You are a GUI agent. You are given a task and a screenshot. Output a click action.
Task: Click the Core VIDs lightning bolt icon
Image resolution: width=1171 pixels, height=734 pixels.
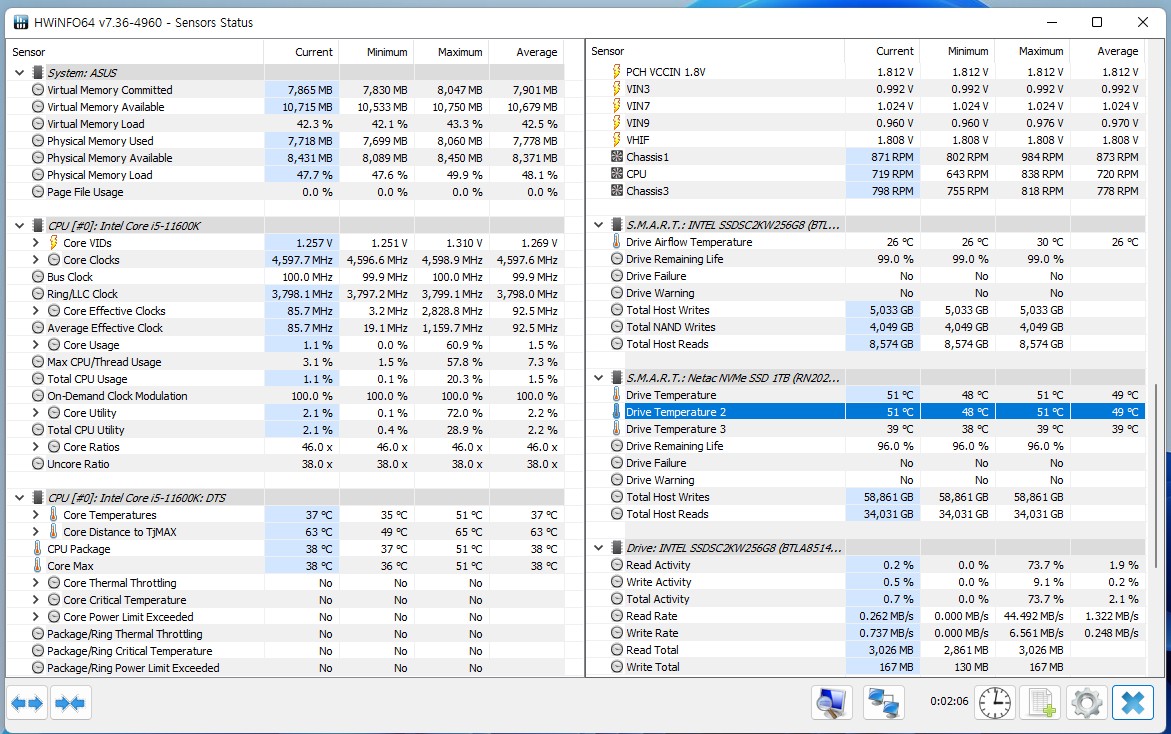coord(54,243)
